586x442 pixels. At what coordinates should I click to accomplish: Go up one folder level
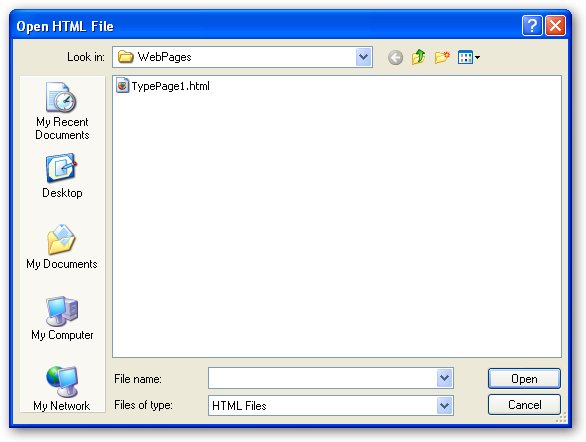(418, 57)
